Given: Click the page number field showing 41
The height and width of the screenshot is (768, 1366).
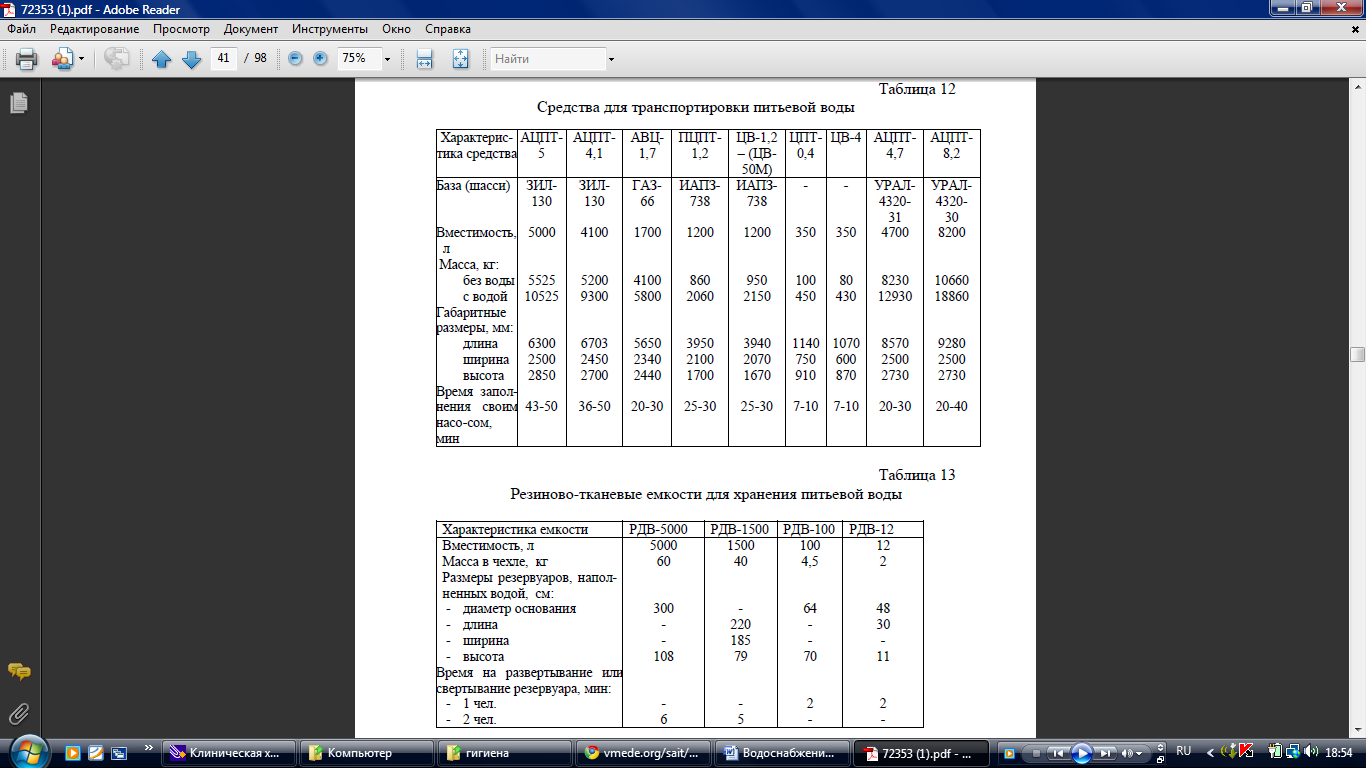Looking at the screenshot, I should (223, 58).
